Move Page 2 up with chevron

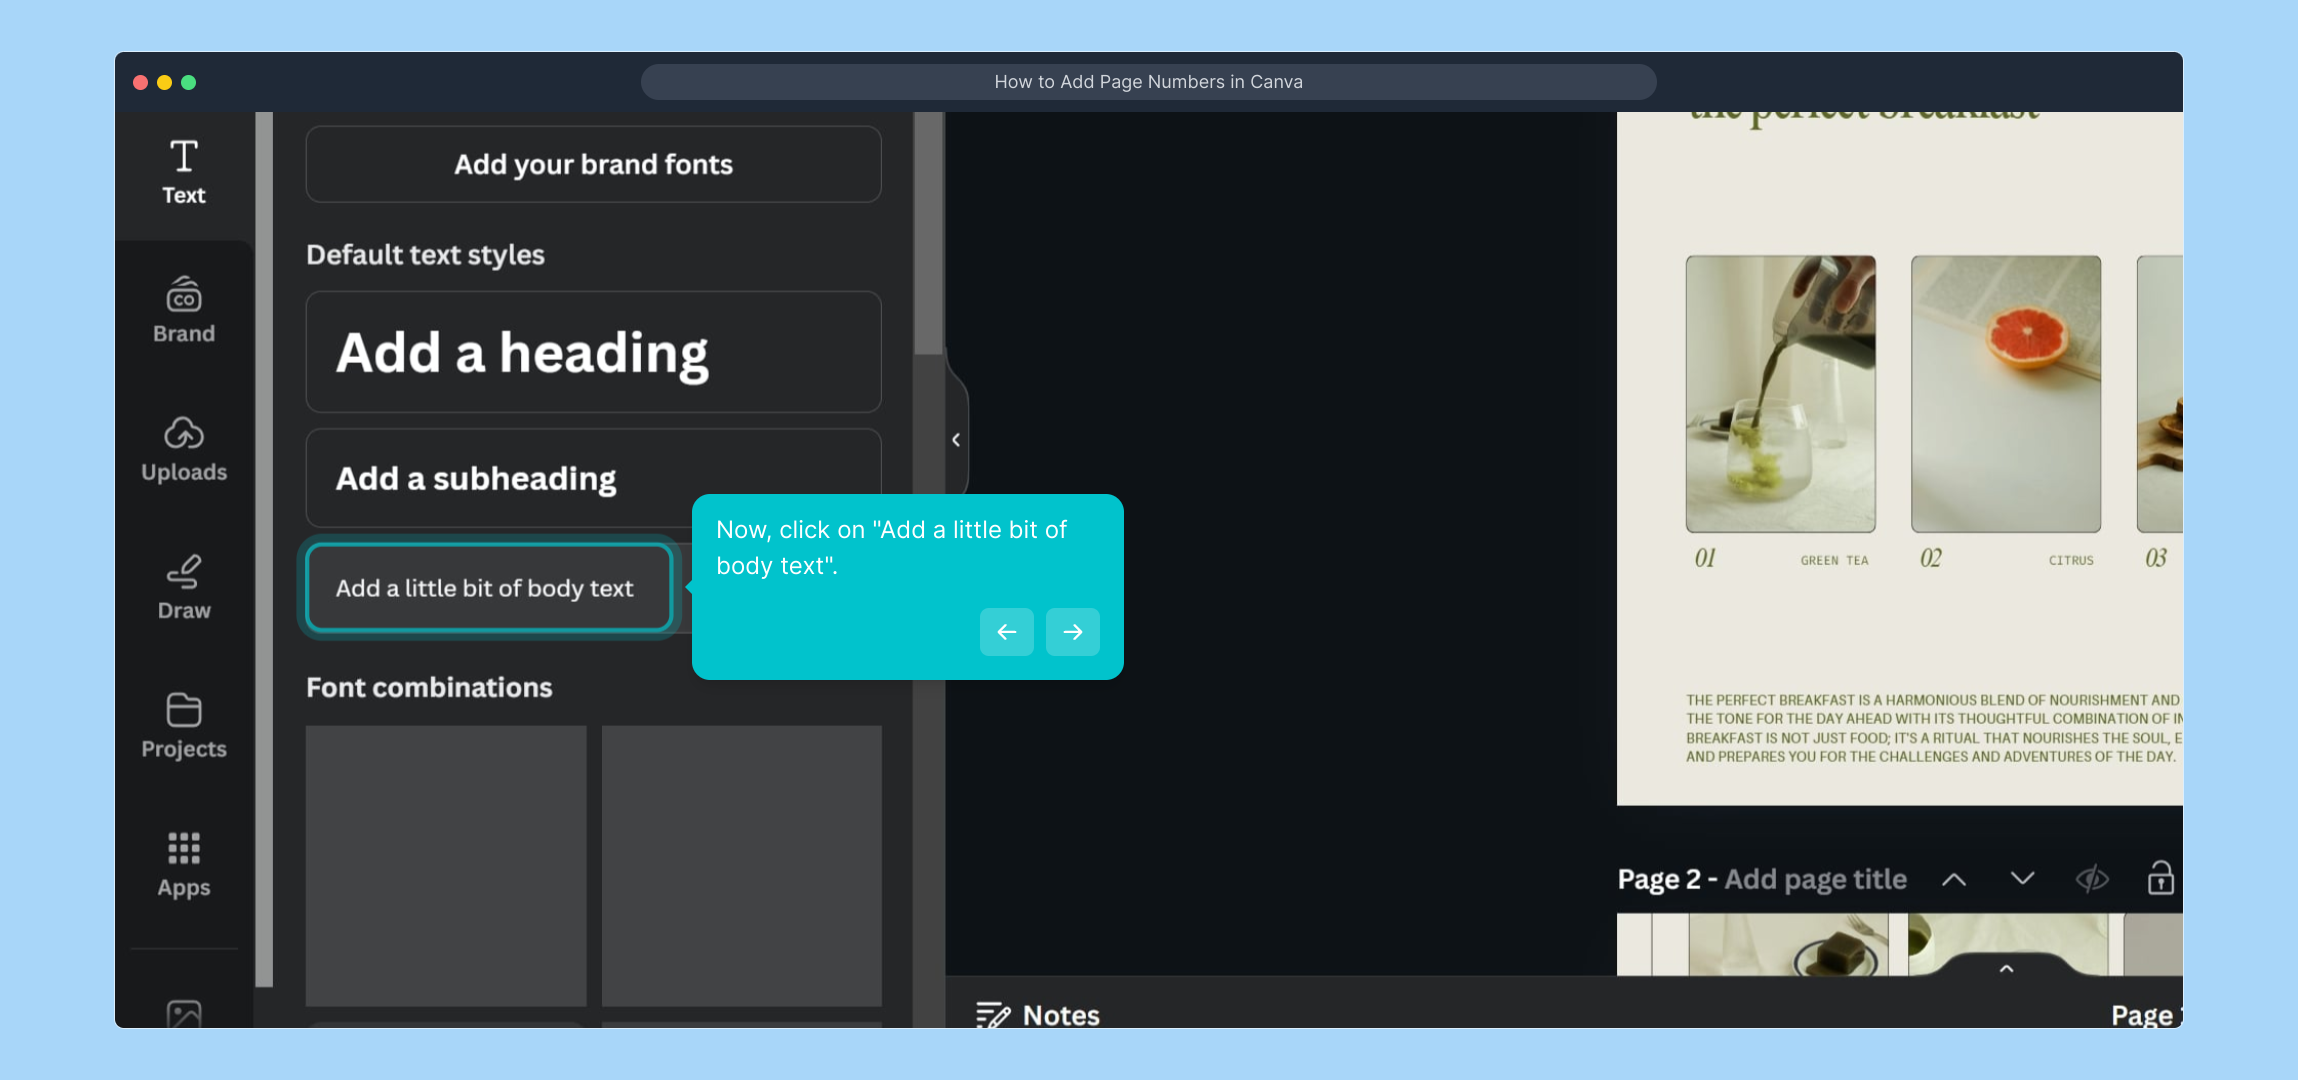1954,879
